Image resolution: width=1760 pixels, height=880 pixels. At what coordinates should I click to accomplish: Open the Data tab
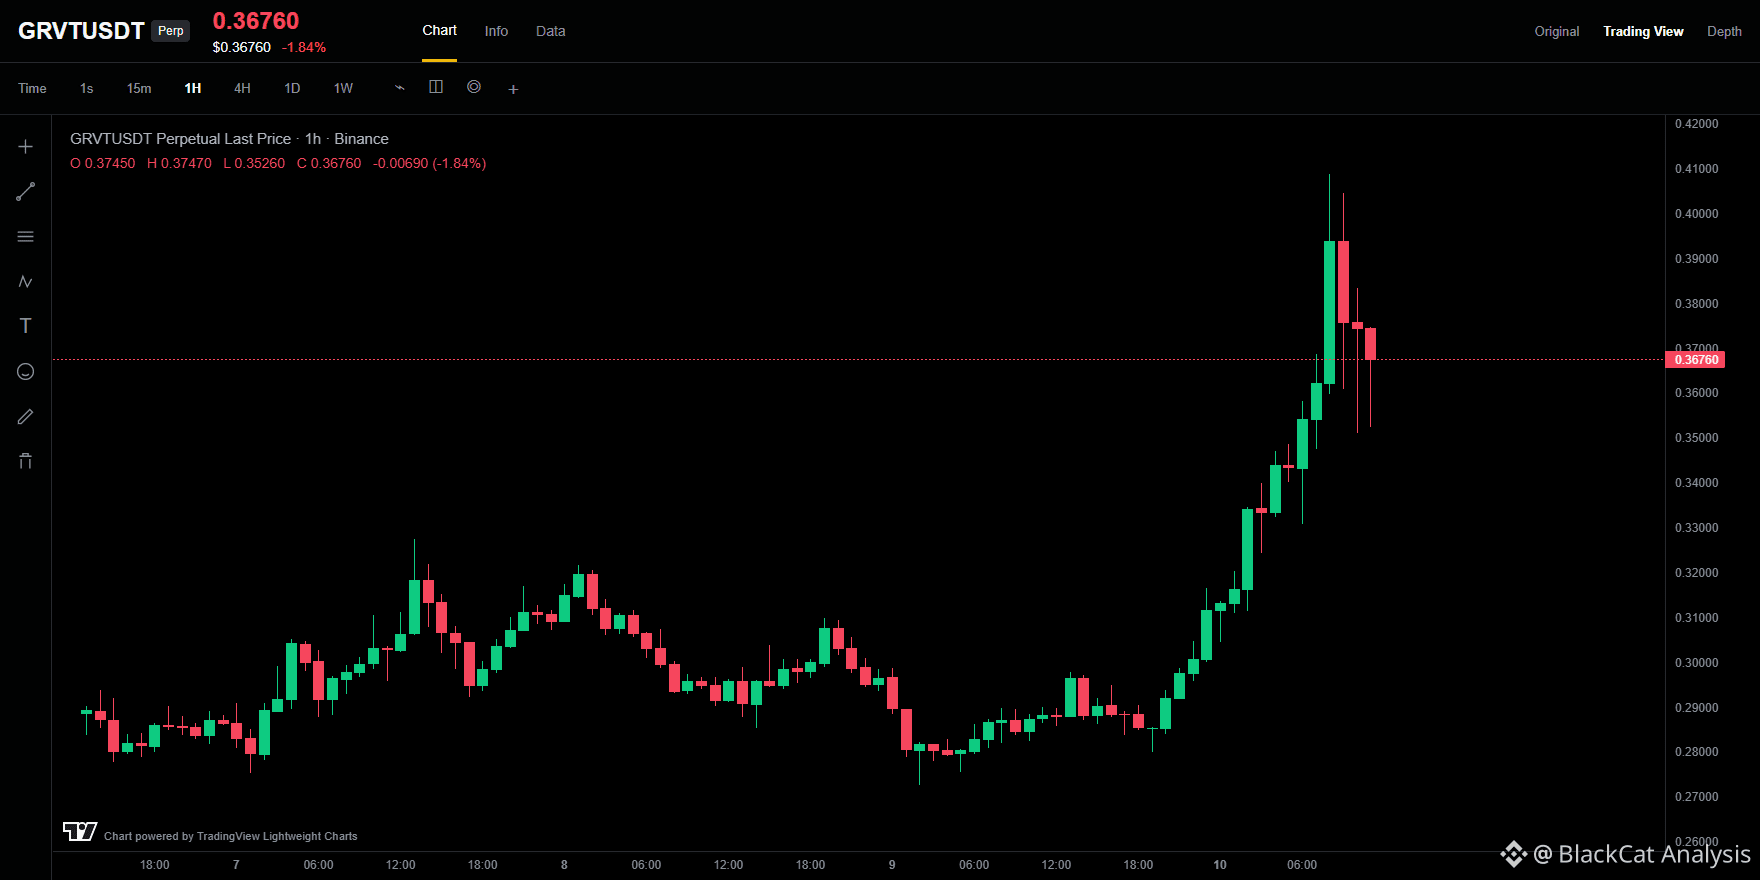coord(550,31)
